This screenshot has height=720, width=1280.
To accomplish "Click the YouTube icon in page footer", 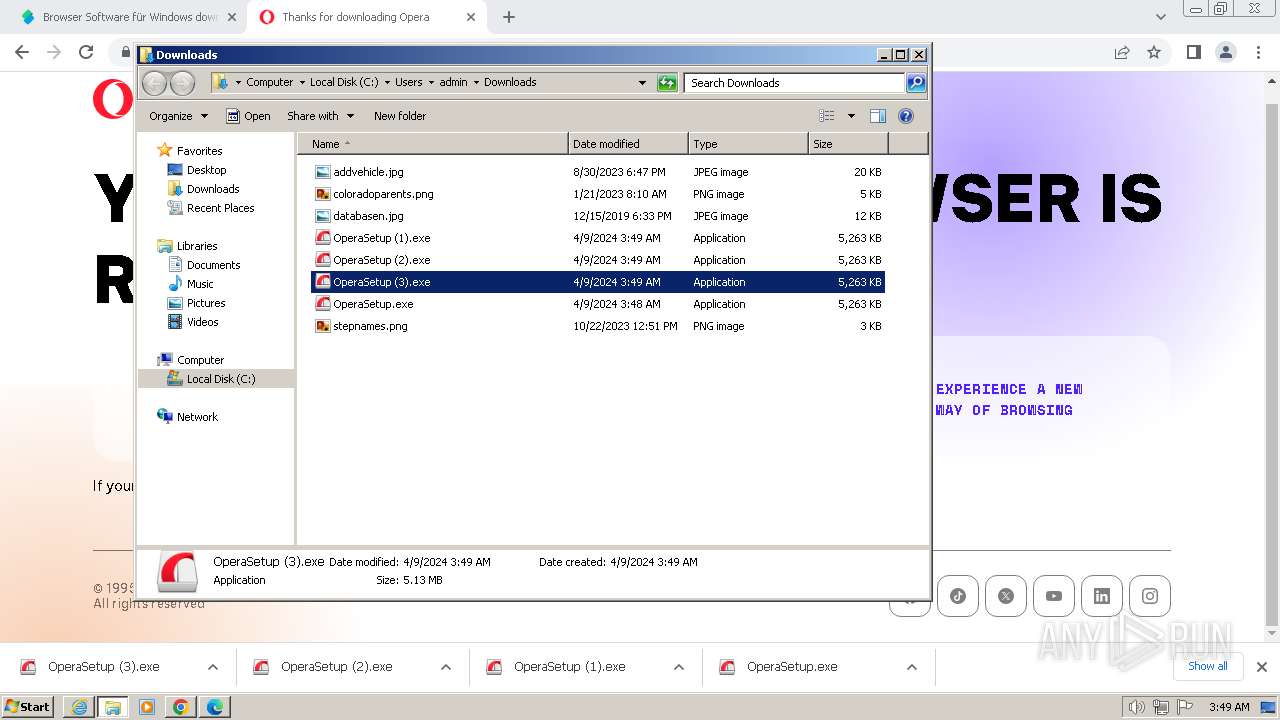I will coord(1054,596).
